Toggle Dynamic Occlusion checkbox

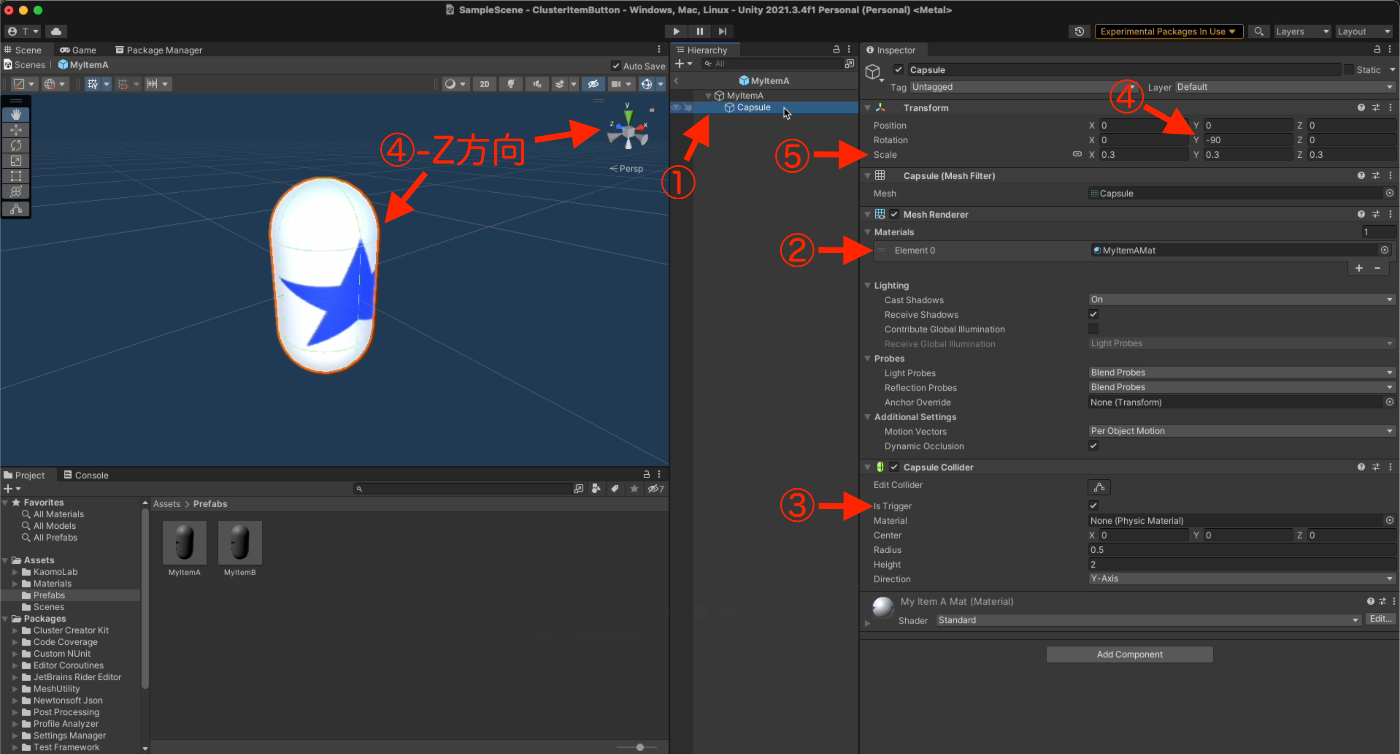[x=1093, y=446]
